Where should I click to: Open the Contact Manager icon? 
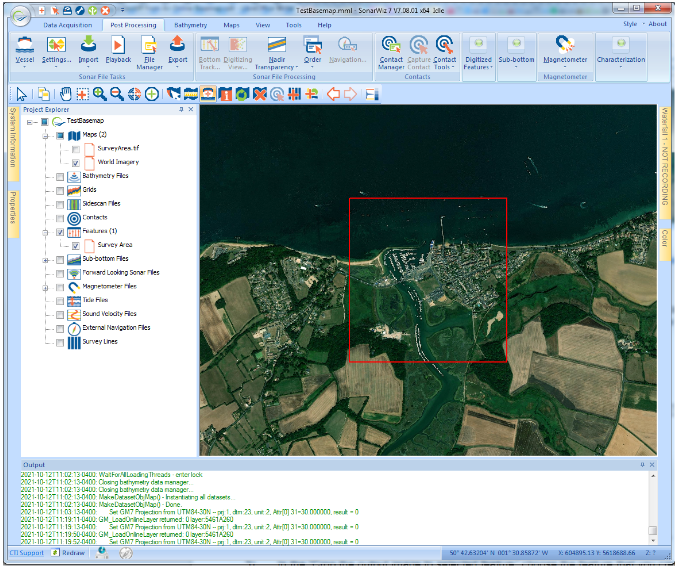click(x=391, y=45)
